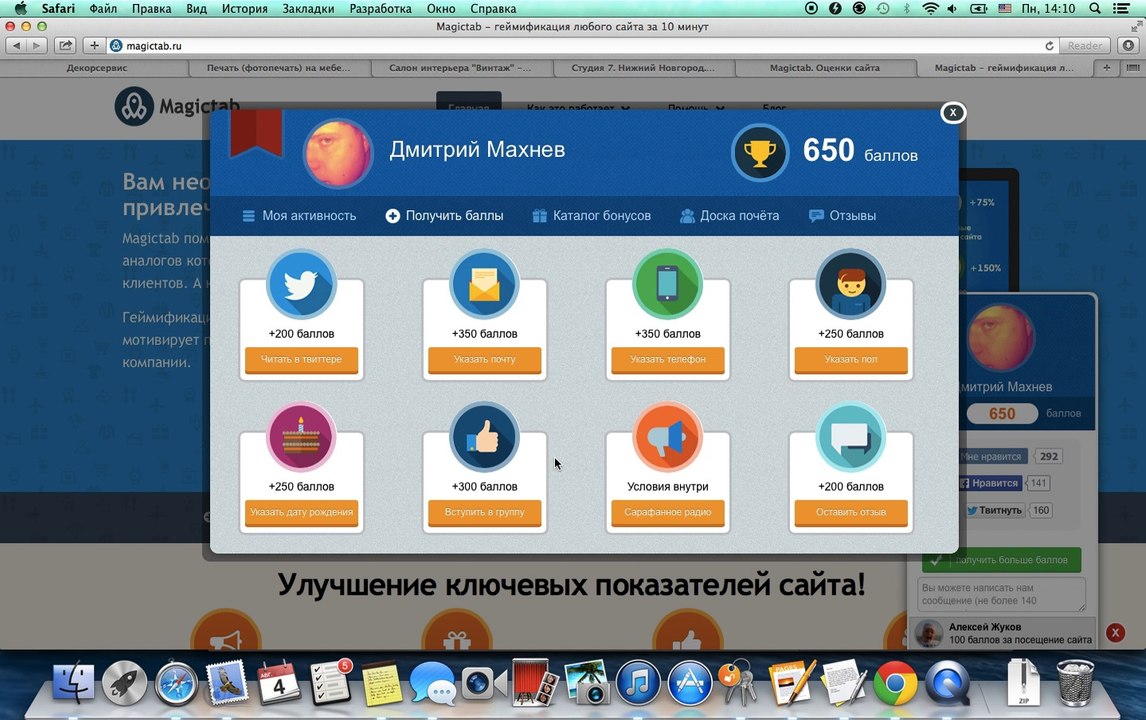This screenshot has height=720, width=1146.
Task: Reload the page with the refresh icon
Action: point(1049,45)
